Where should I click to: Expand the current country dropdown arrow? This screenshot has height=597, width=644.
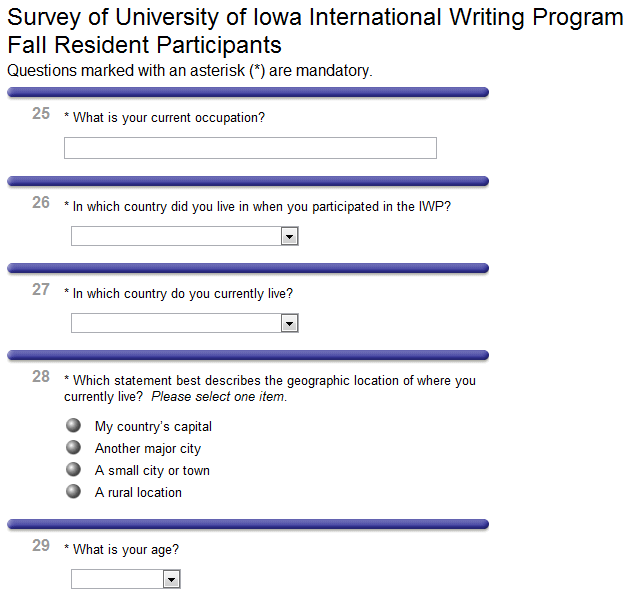289,323
